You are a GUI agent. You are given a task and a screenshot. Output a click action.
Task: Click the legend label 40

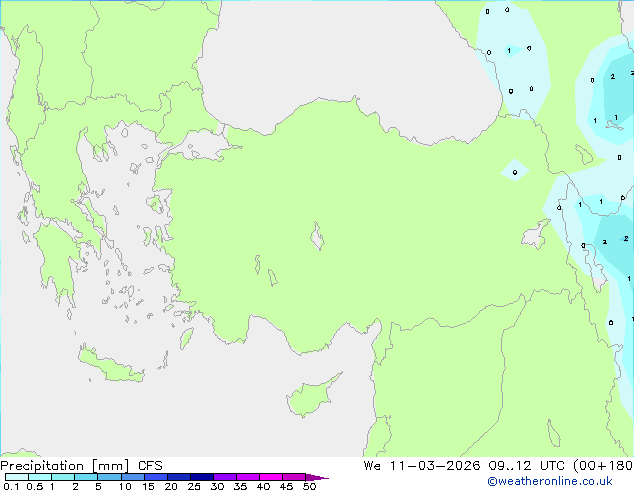[x=263, y=486]
